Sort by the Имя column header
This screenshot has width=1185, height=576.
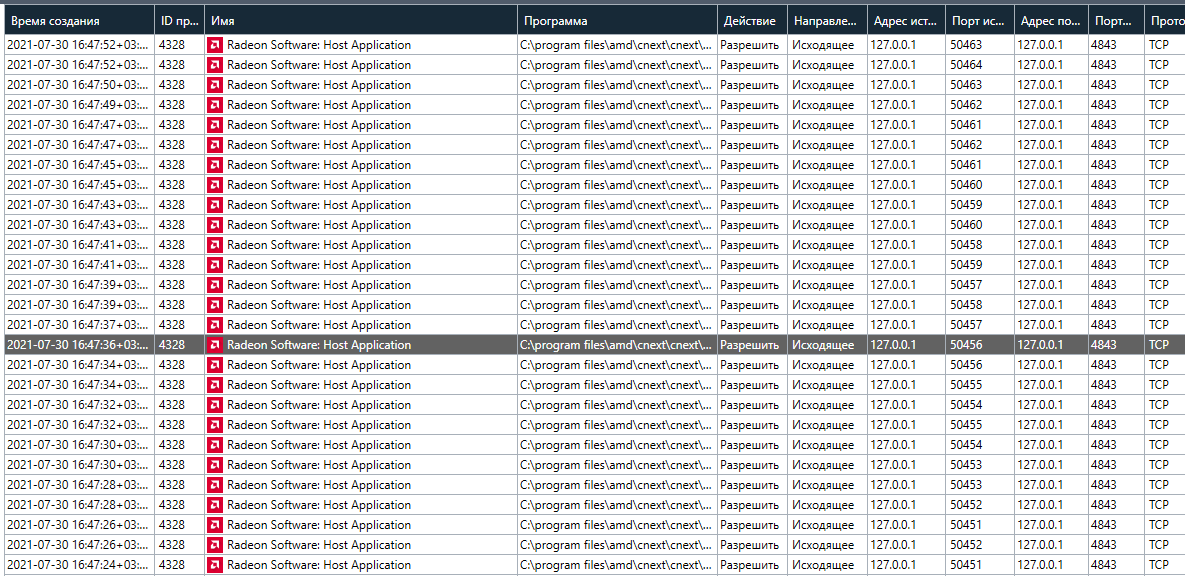[x=361, y=21]
